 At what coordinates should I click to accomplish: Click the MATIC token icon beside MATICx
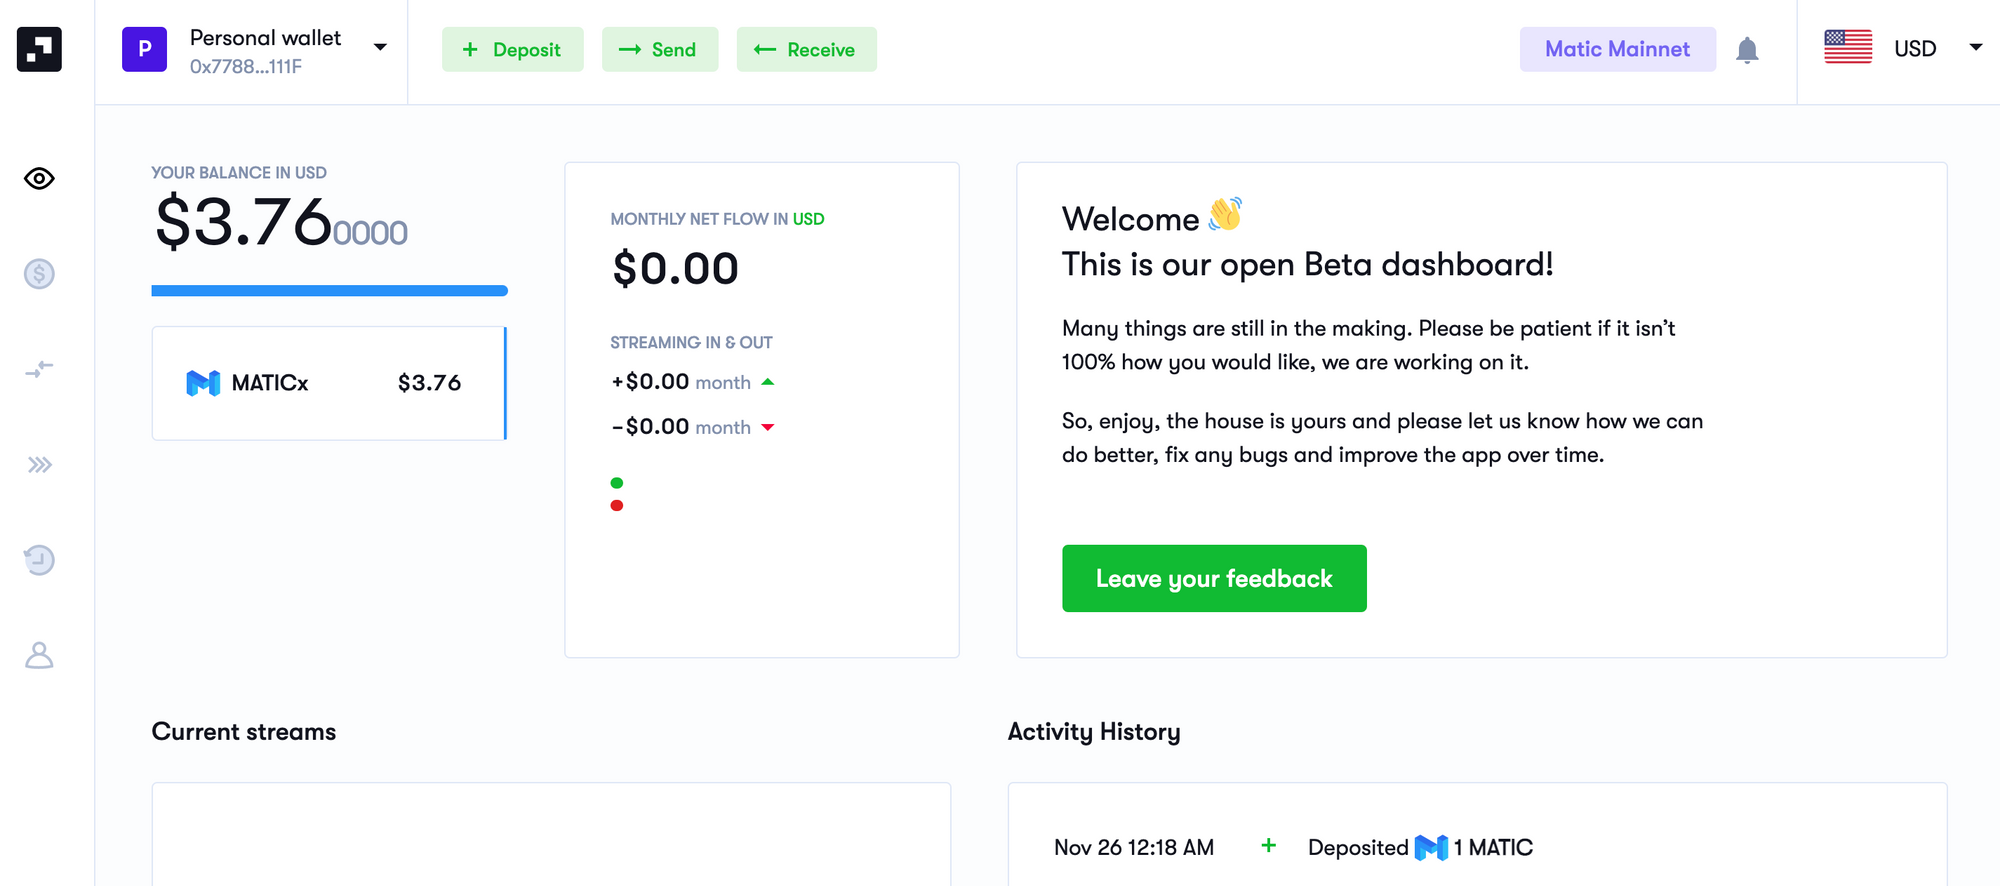(x=201, y=383)
